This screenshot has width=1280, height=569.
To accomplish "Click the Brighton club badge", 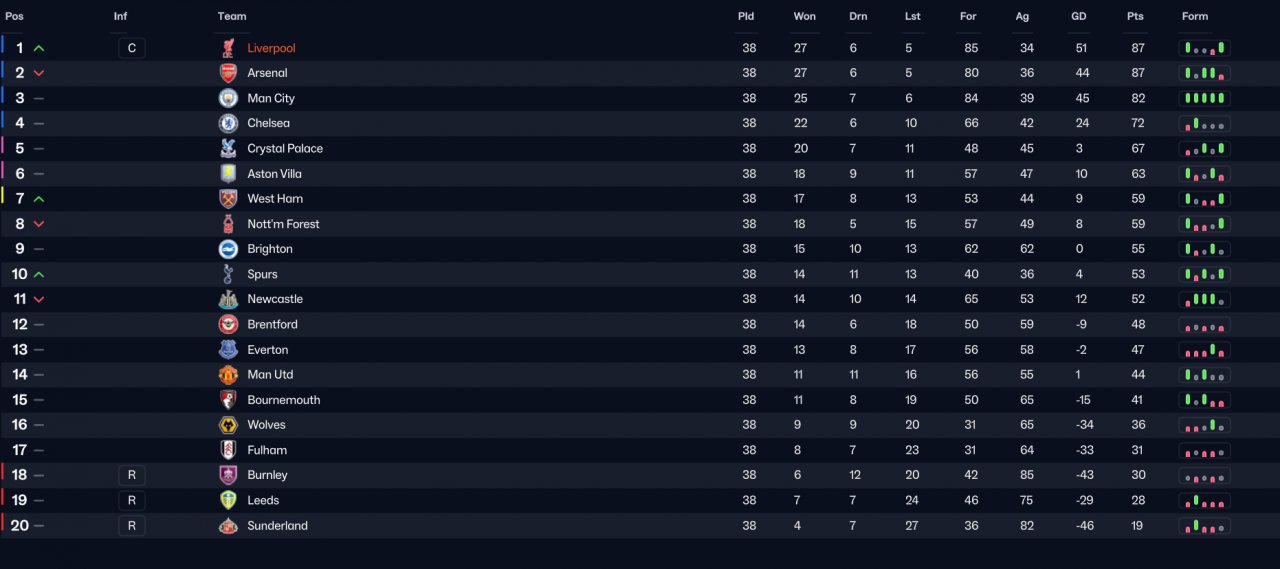I will [228, 249].
